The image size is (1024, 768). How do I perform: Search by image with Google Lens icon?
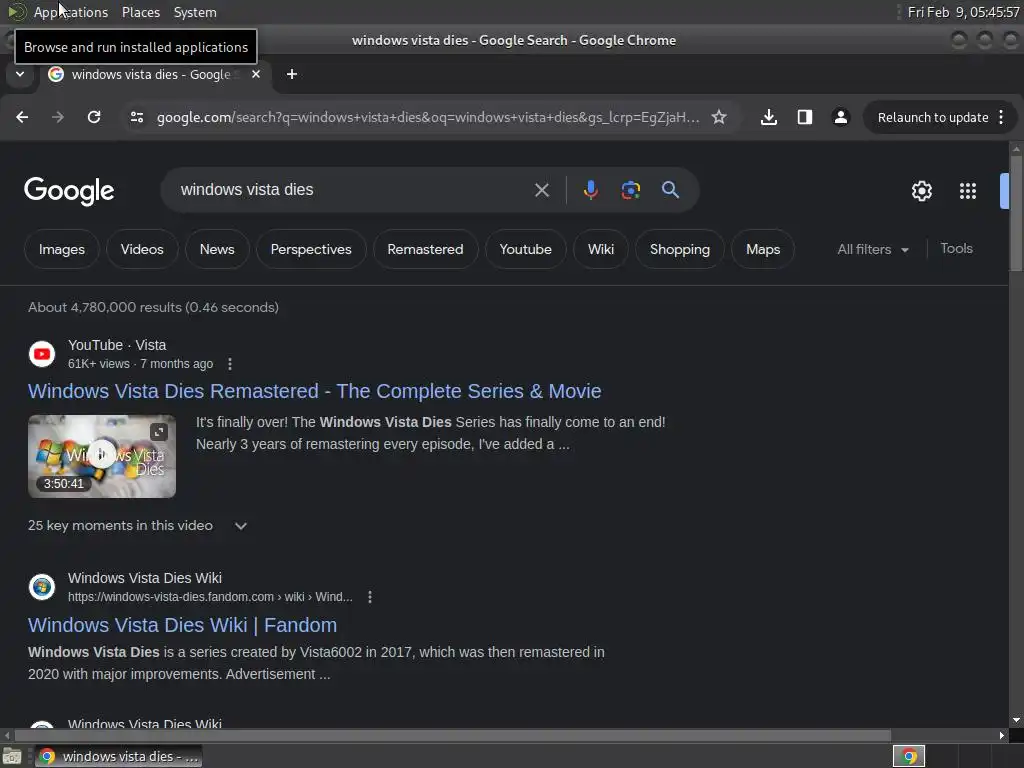coord(631,190)
